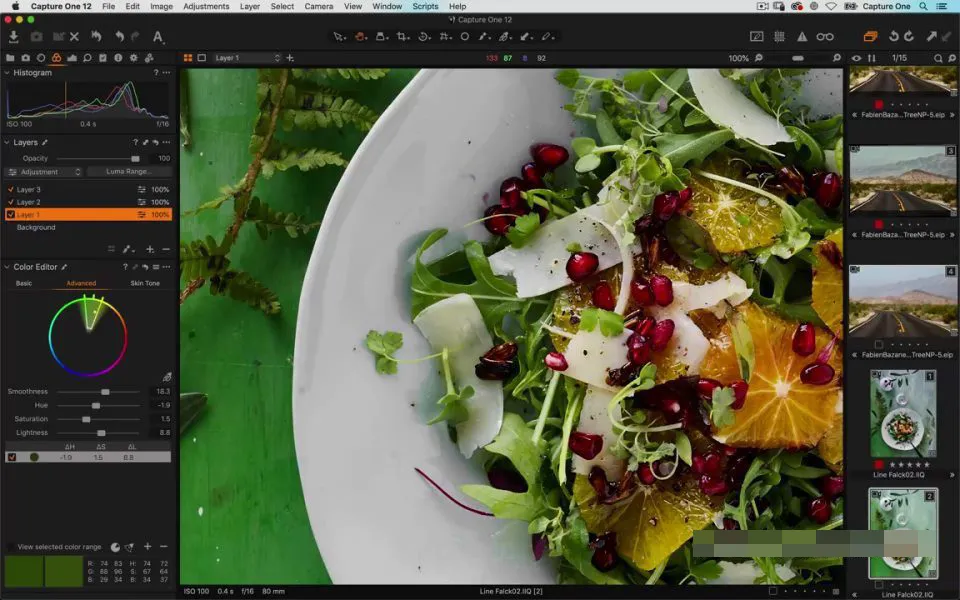Screen dimensions: 960x600
Task: Open the Adjustment layer type dropdown
Action: [x=45, y=172]
